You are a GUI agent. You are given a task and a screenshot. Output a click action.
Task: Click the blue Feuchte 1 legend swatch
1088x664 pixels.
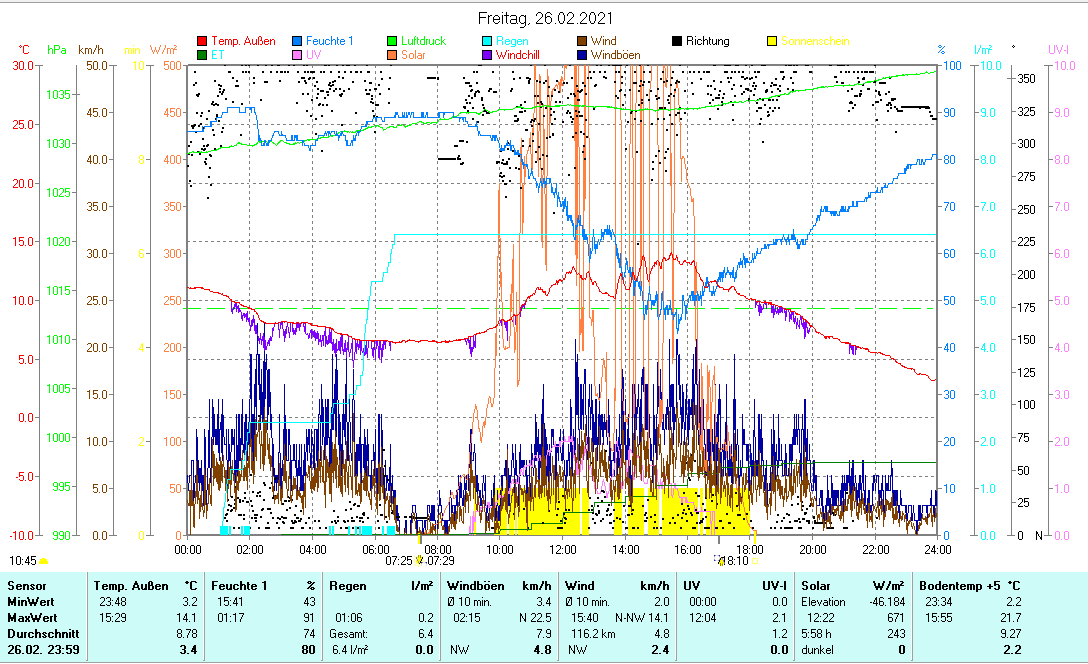click(x=298, y=41)
